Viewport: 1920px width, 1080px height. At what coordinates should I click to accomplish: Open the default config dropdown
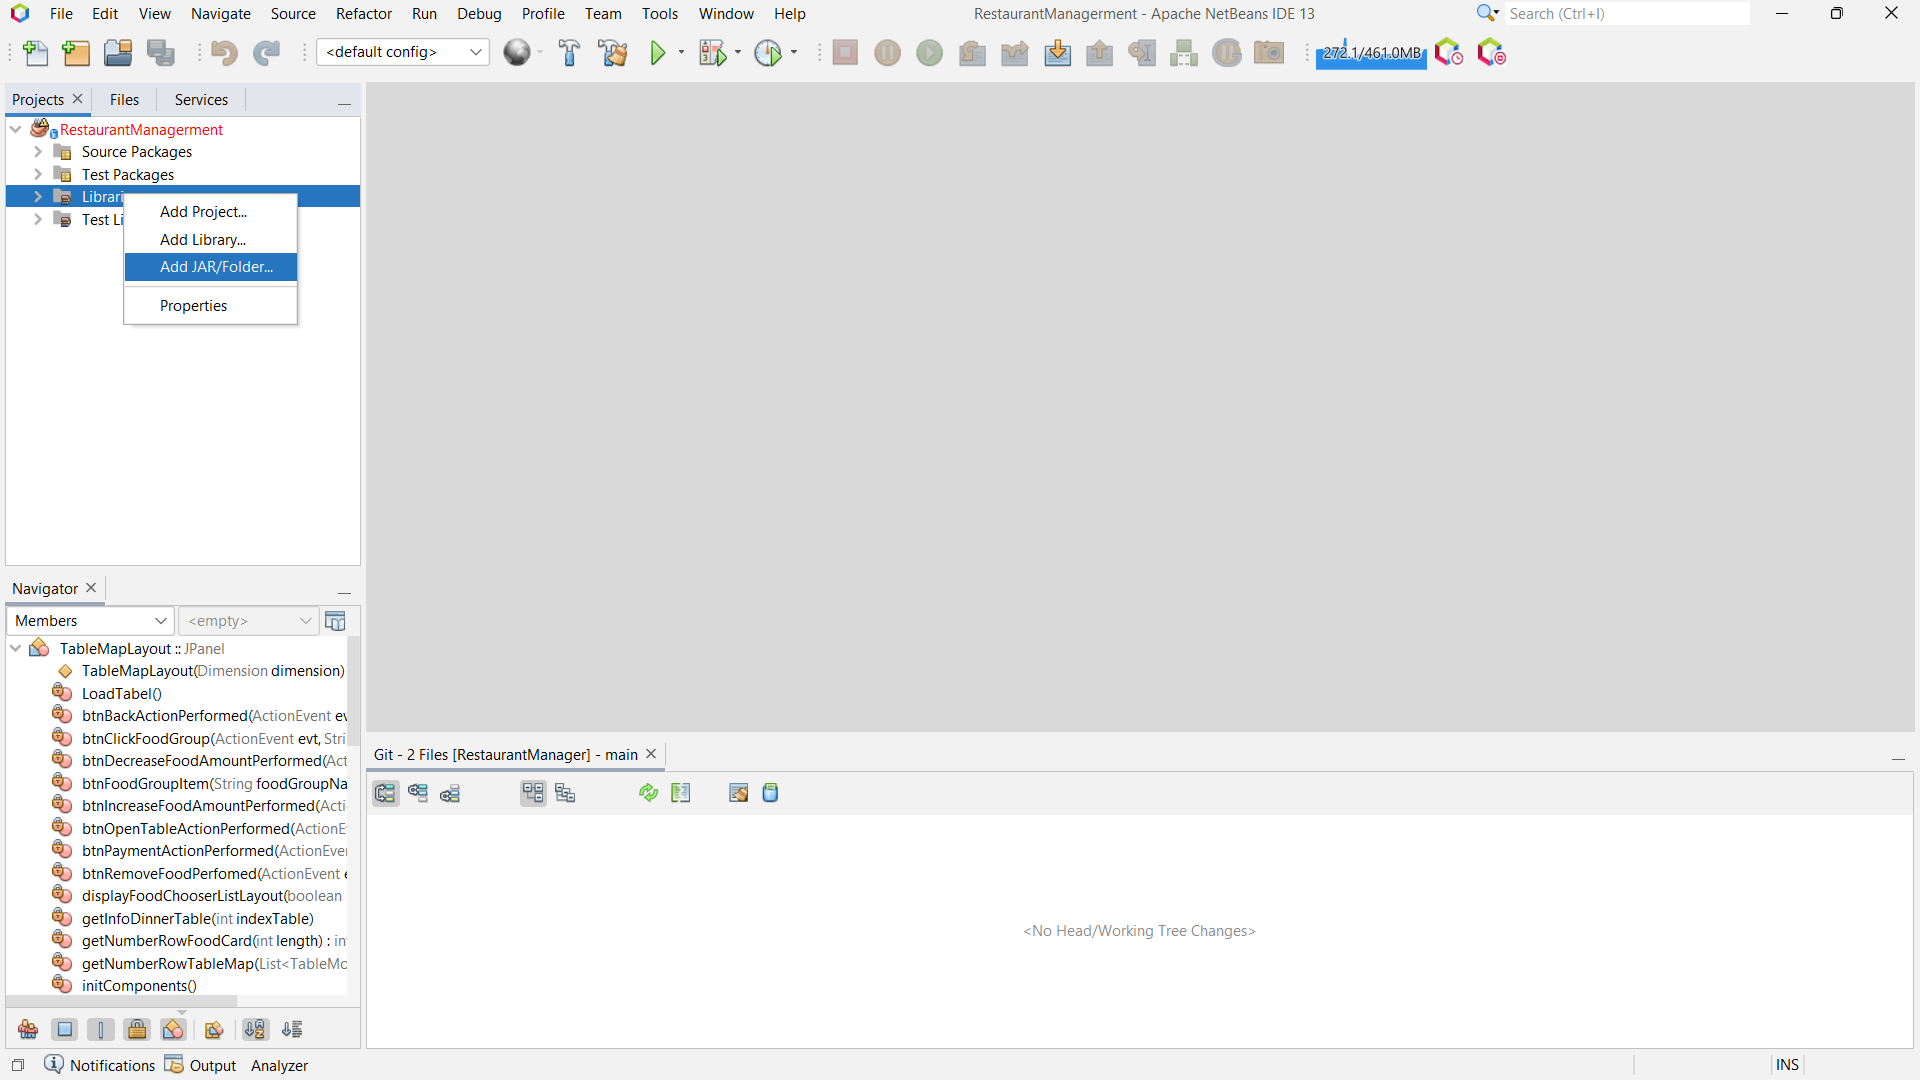point(402,52)
